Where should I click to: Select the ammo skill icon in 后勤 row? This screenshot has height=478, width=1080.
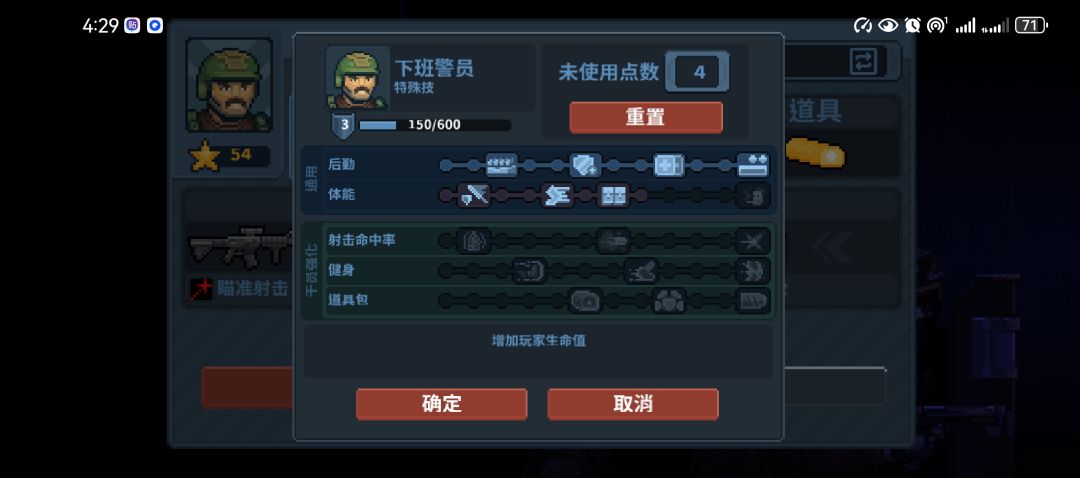[x=501, y=165]
